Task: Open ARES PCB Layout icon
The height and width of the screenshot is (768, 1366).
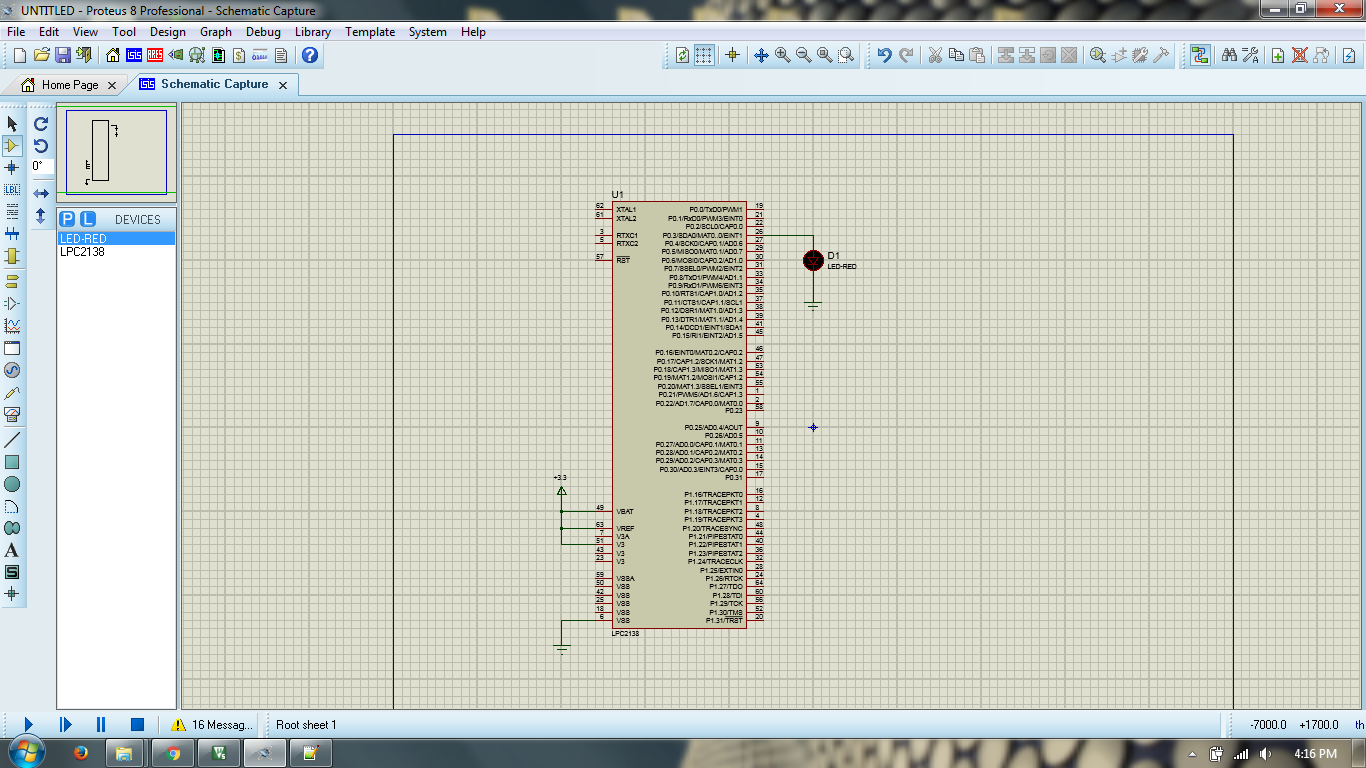Action: pyautogui.click(x=156, y=55)
